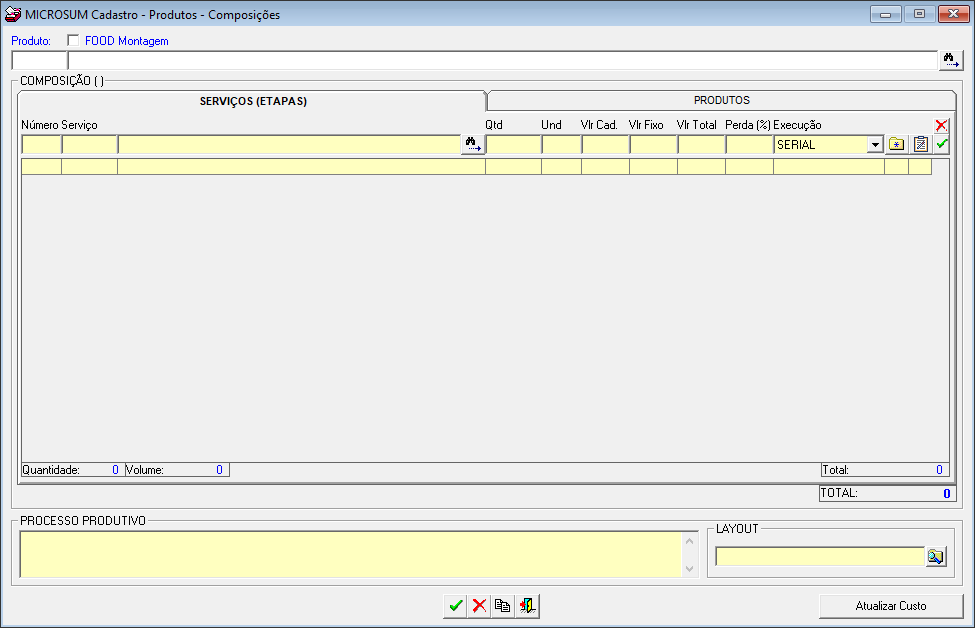Click the LAYOUT input field
This screenshot has width=975, height=628.
pyautogui.click(x=819, y=557)
